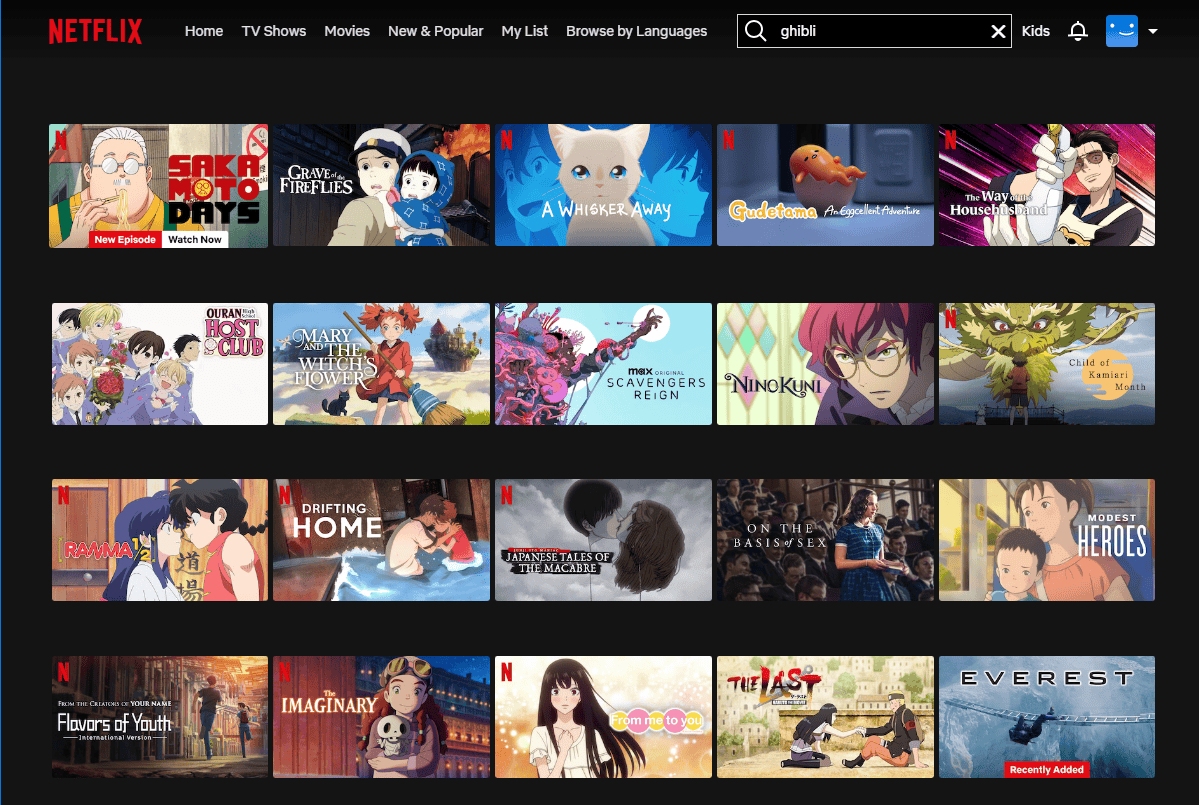Click Watch Now badge on Sakamoto Days
This screenshot has width=1199, height=805.
pyautogui.click(x=195, y=239)
